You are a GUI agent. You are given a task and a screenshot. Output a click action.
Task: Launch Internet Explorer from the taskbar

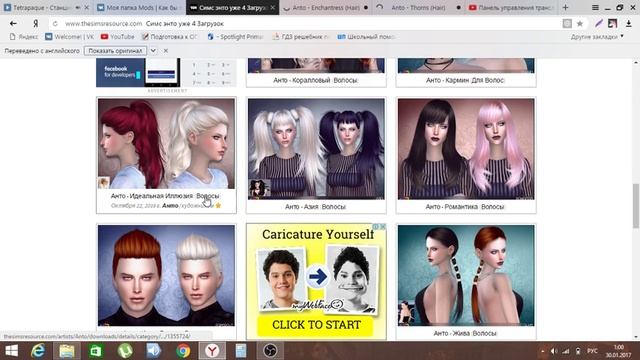point(38,351)
